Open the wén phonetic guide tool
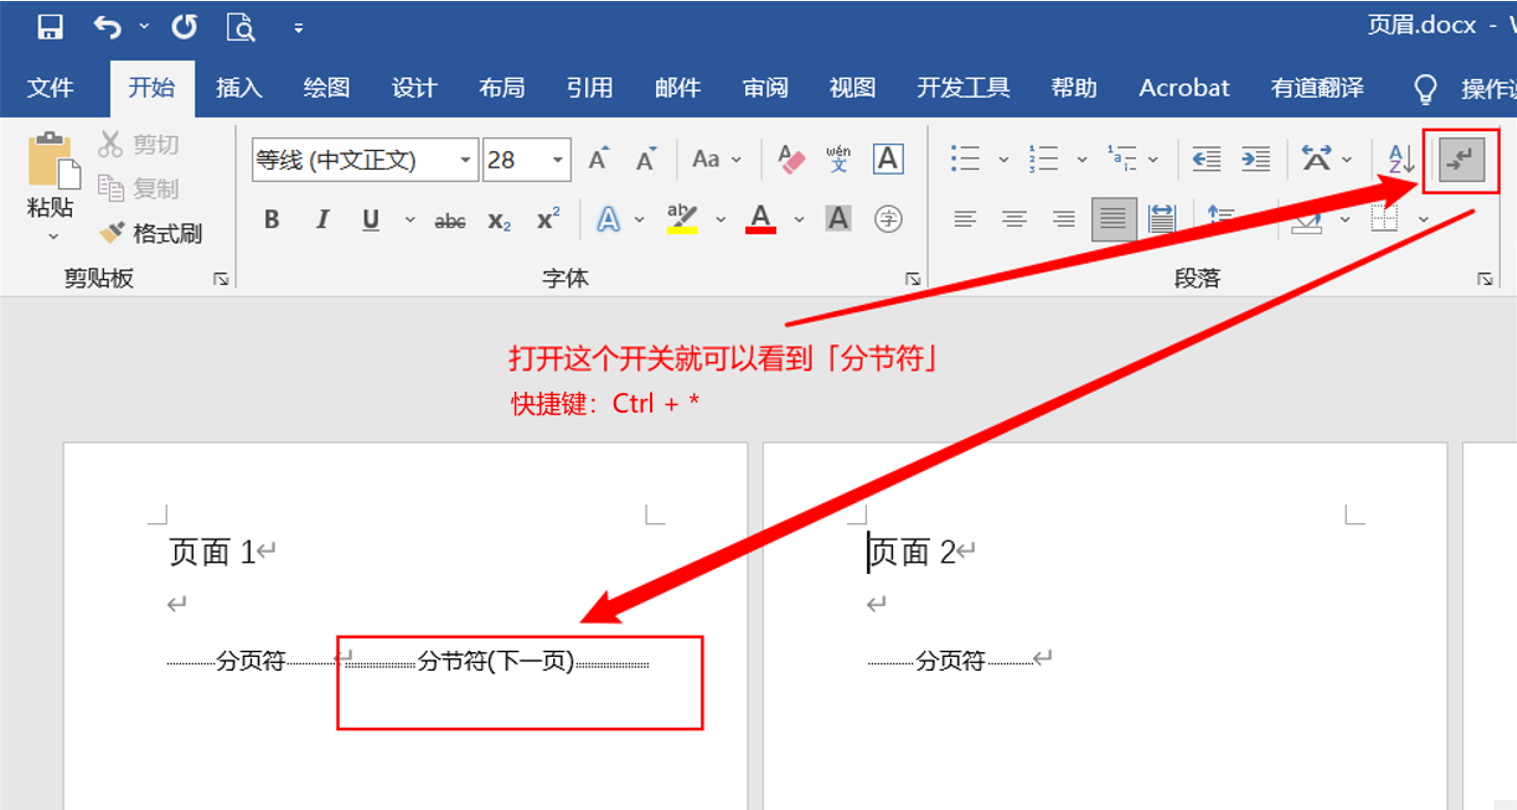The width and height of the screenshot is (1517, 810). pos(838,159)
